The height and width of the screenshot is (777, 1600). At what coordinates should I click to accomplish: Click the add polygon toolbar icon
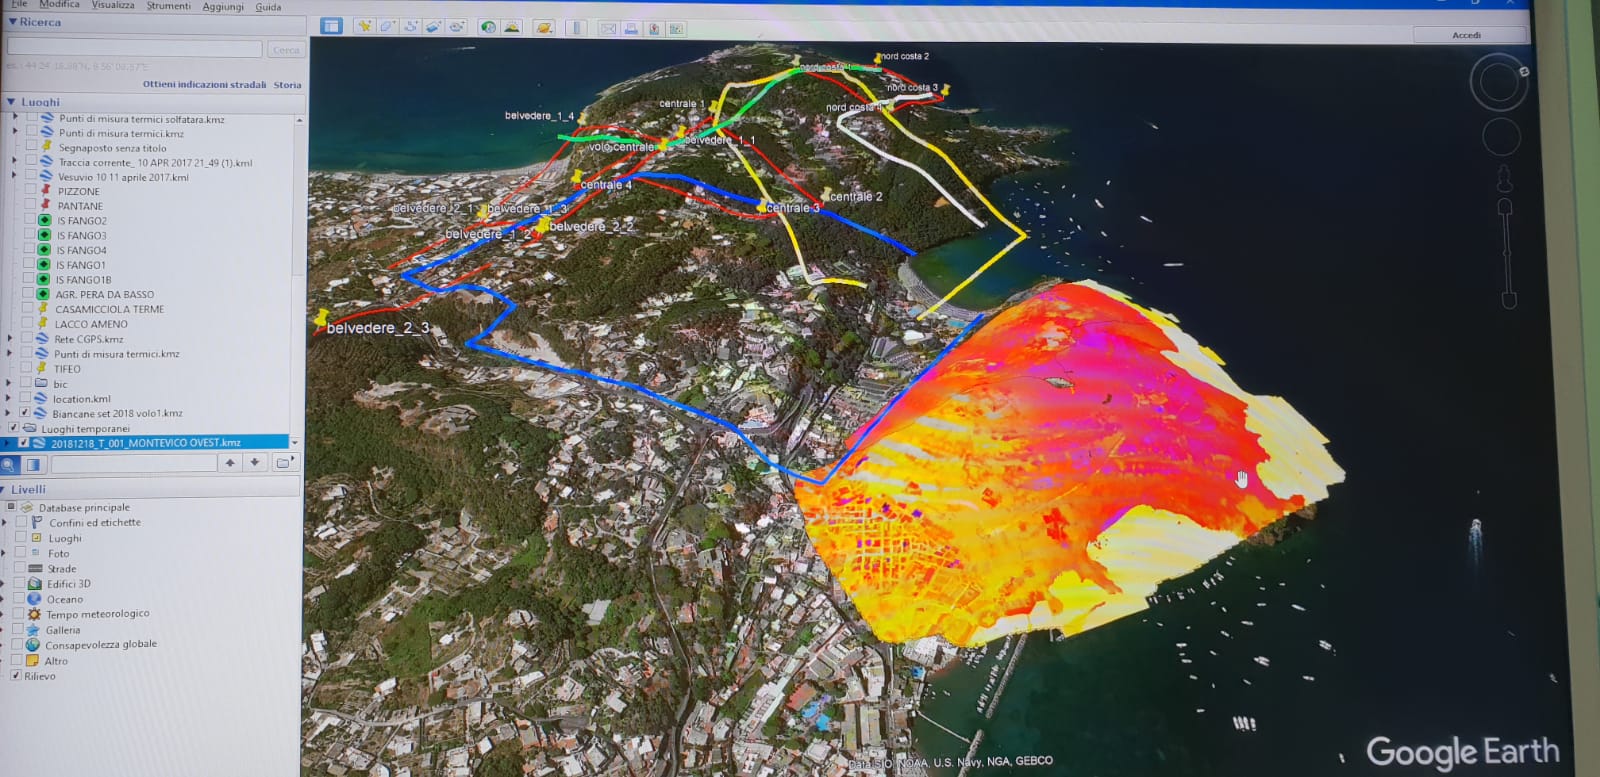tap(388, 27)
